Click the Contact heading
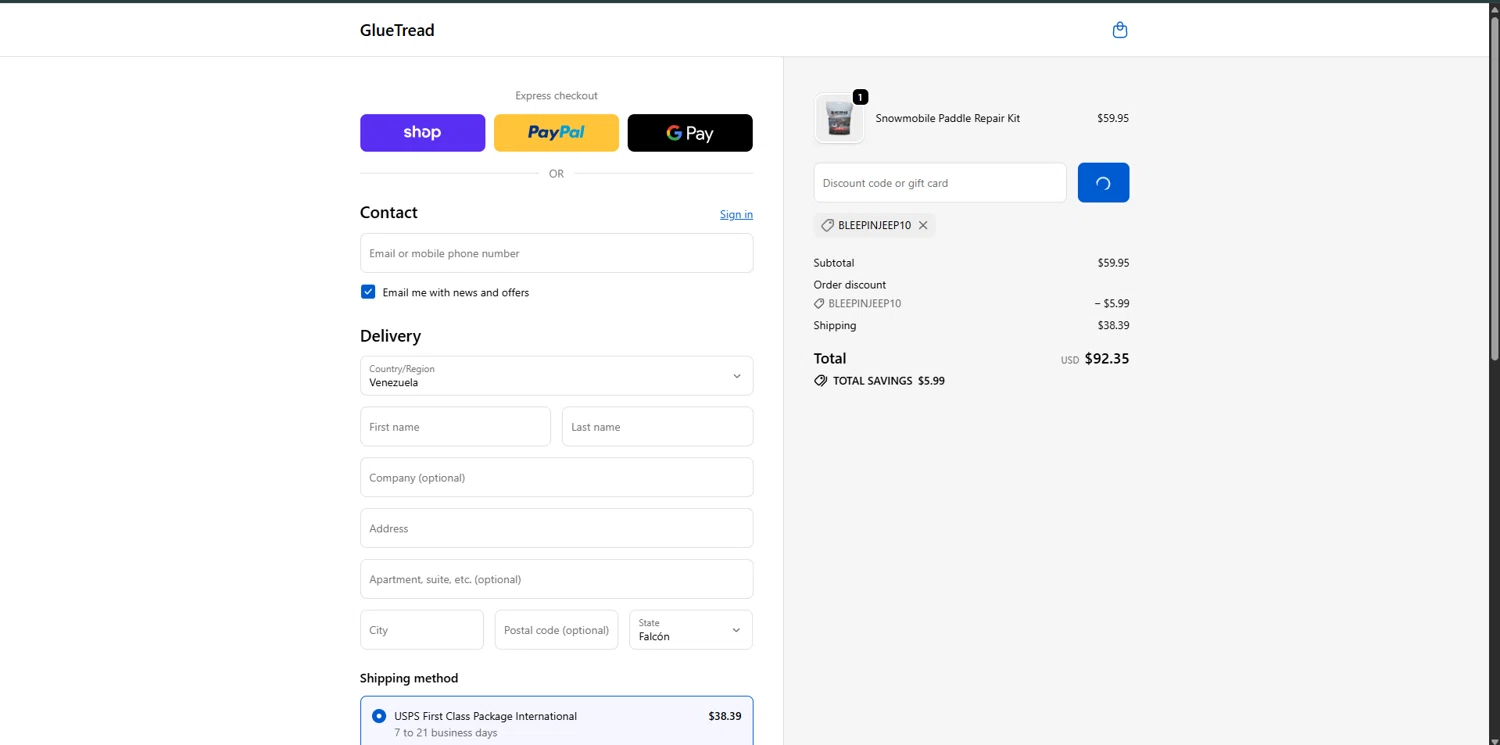1500x745 pixels. 389,212
